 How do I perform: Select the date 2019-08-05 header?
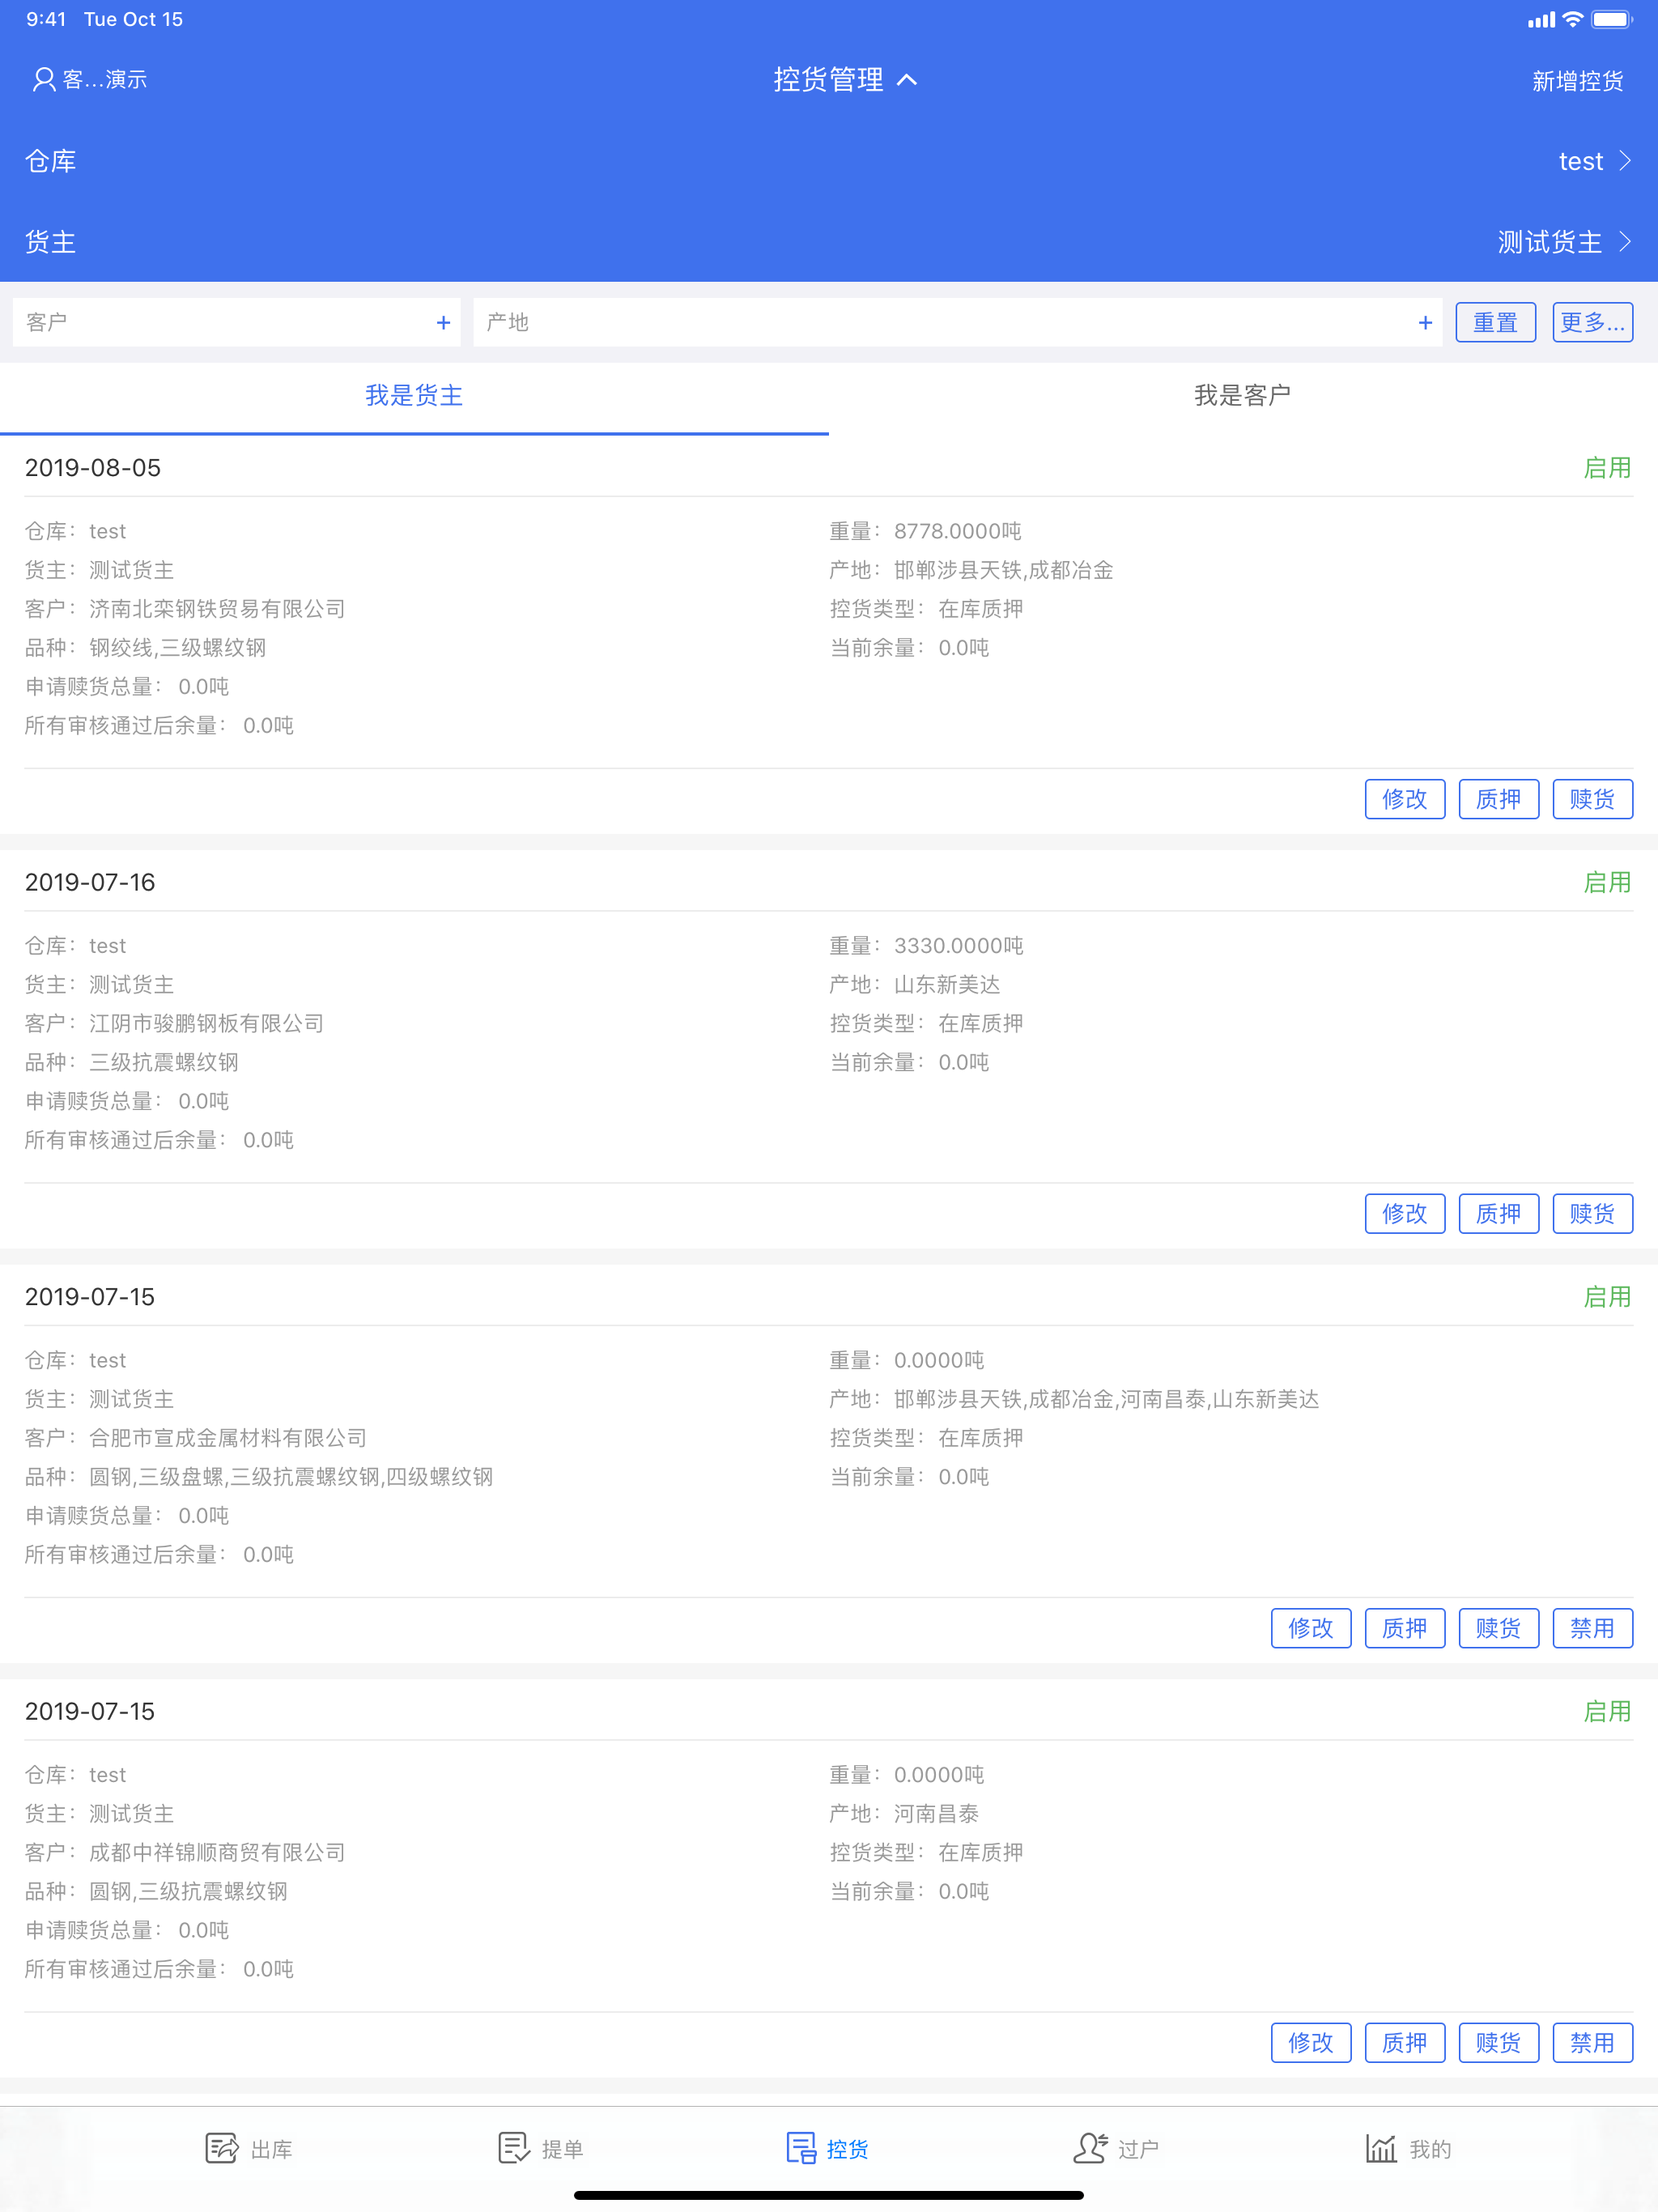click(x=93, y=468)
